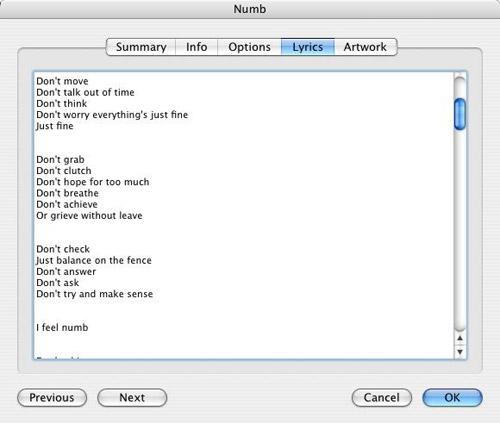Viewport: 500px width, 423px height.
Task: Click the line "Don't hope for too much"
Action: coord(93,182)
